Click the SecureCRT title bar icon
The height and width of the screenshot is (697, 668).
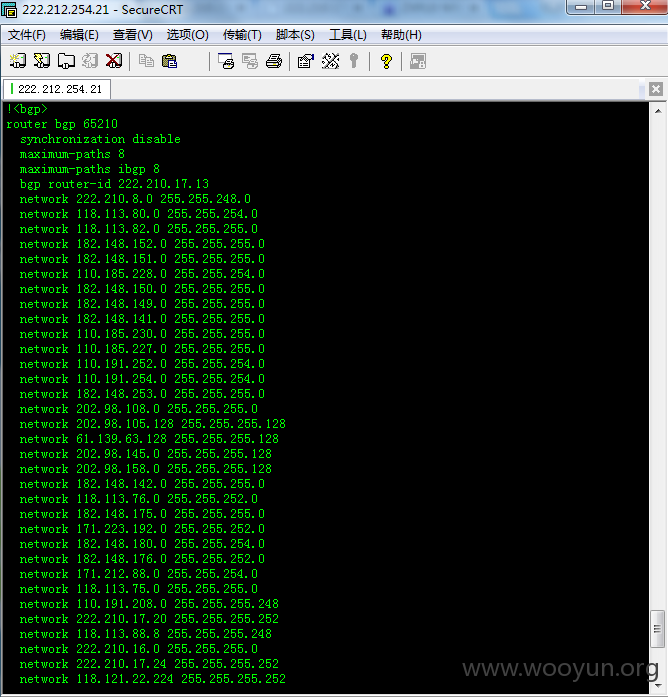[x=9, y=9]
